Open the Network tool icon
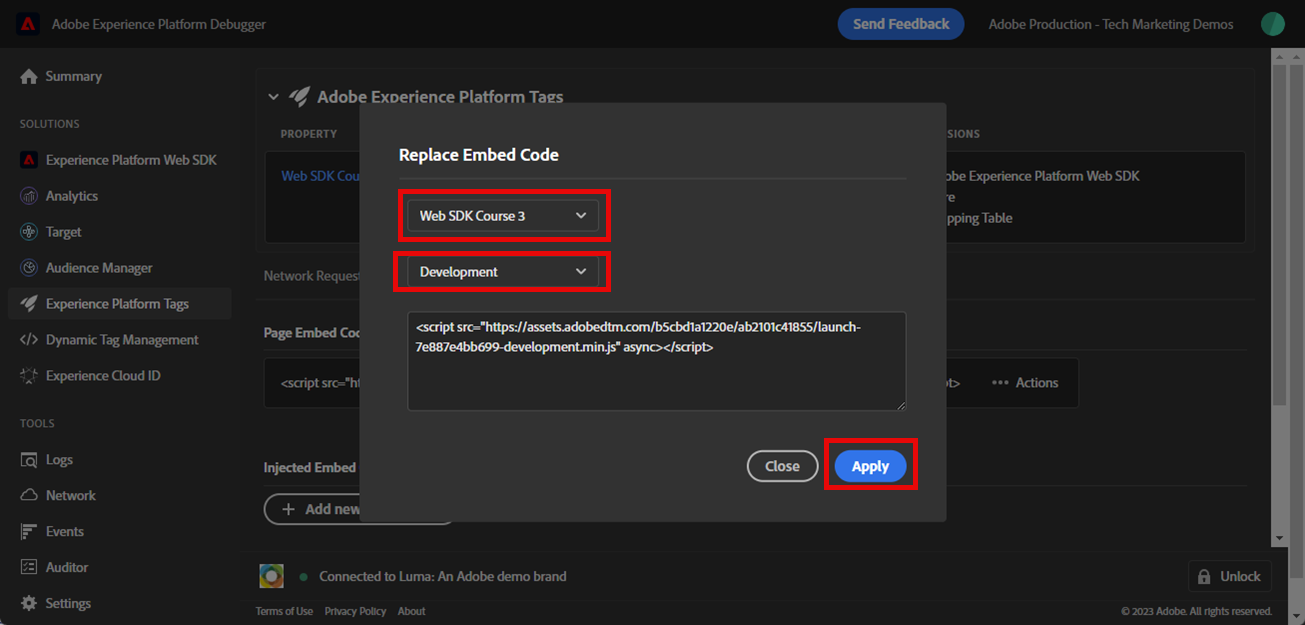Screen dimensions: 1305x625 coord(29,496)
